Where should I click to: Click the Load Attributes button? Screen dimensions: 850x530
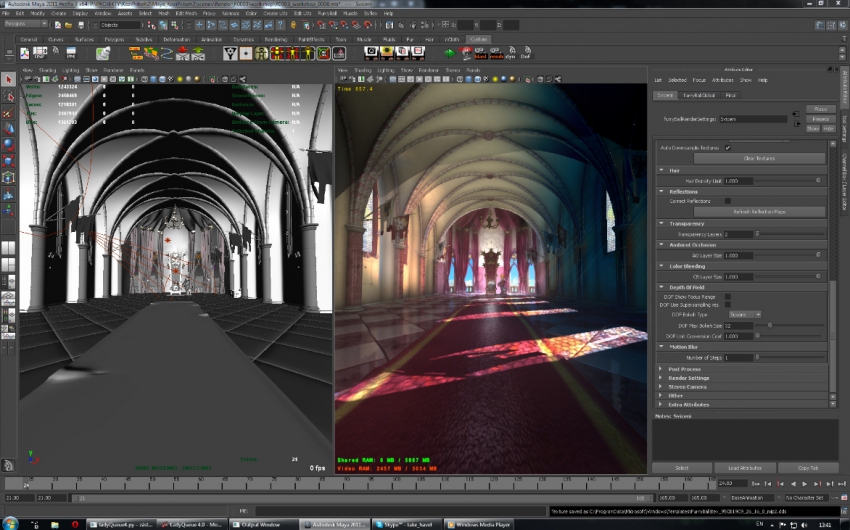[744, 468]
